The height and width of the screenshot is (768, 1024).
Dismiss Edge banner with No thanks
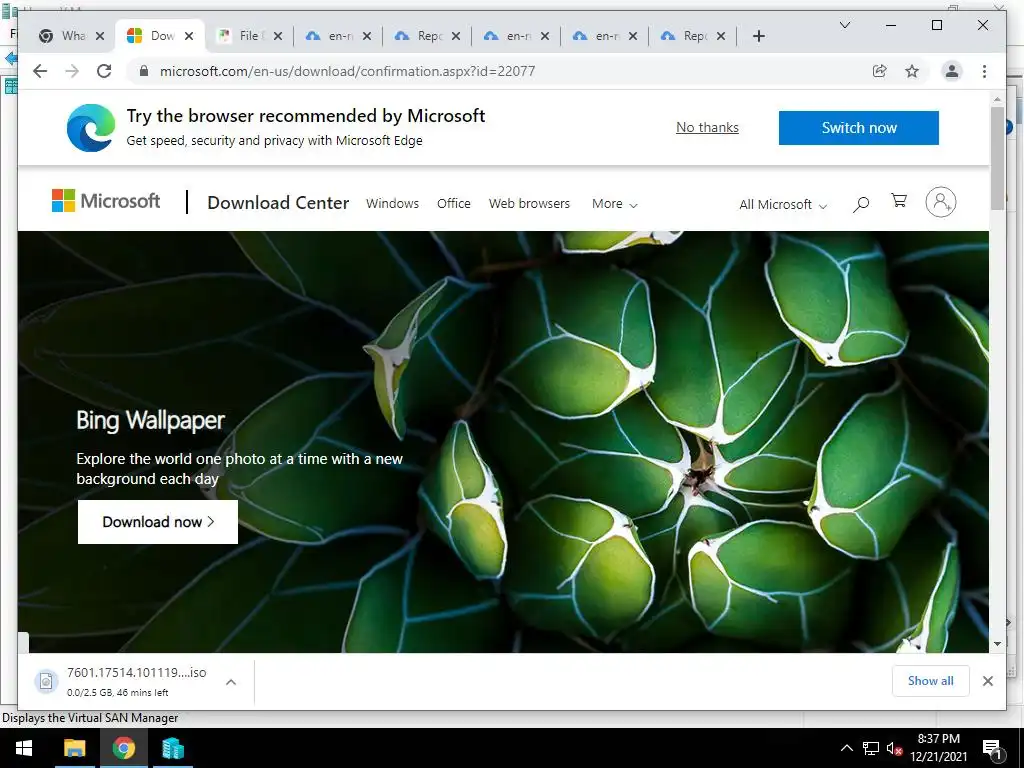pos(707,127)
